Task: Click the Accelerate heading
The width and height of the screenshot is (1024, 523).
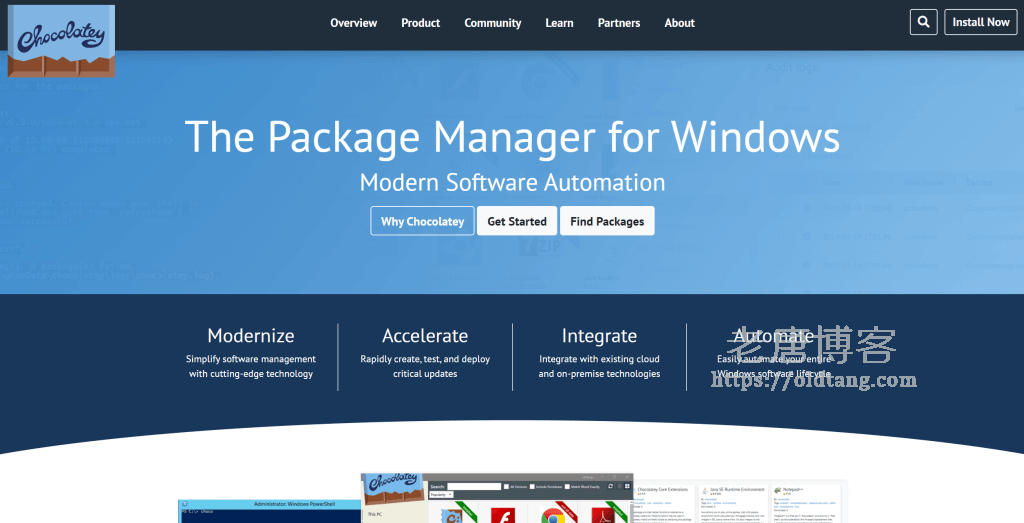Action: coord(425,336)
